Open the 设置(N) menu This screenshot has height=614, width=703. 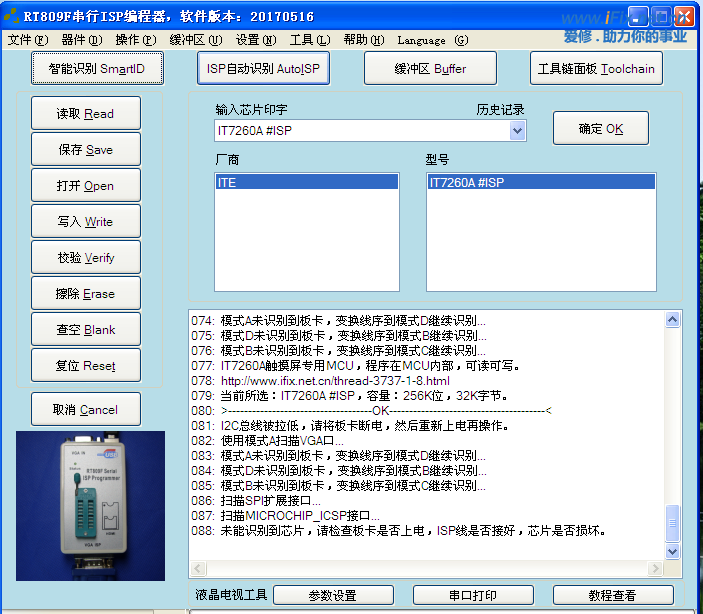click(x=256, y=40)
